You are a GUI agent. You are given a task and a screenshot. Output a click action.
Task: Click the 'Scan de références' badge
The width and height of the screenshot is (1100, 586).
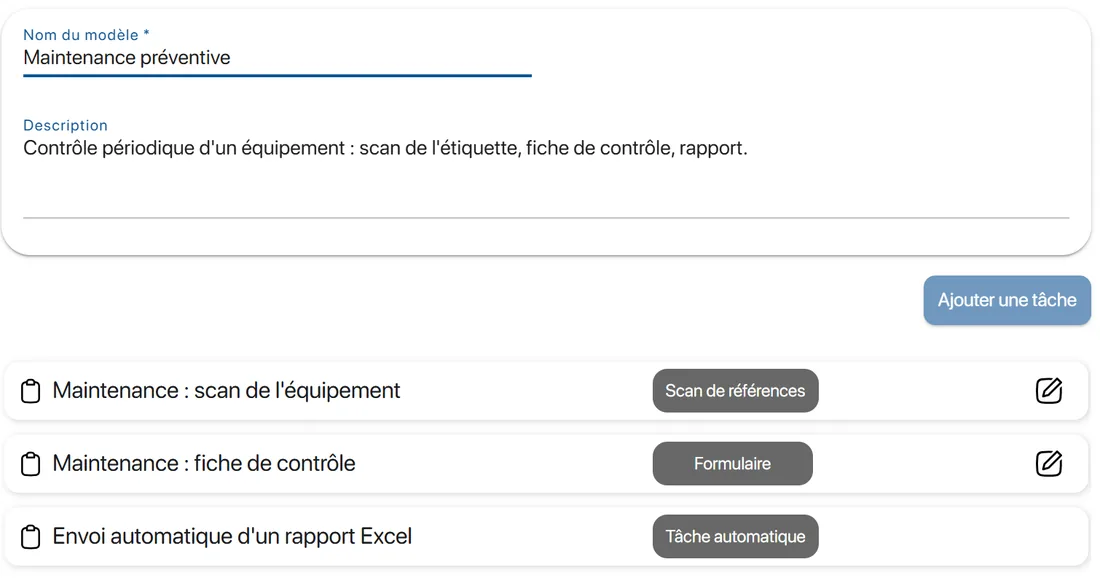735,391
